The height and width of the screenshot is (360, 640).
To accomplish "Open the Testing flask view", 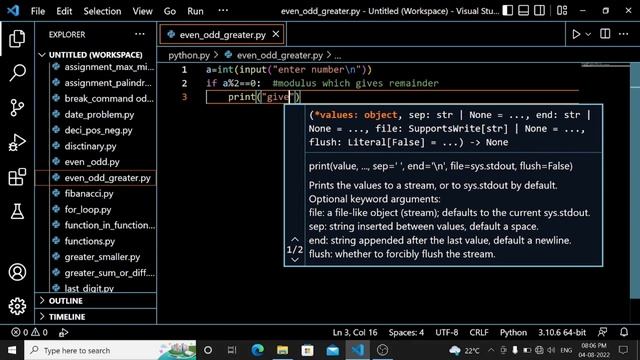I will pos(17,211).
